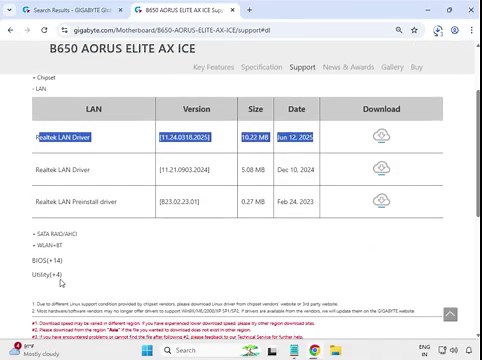The width and height of the screenshot is (482, 360).
Task: Download the Realtek LAN Driver version 11.24.0318.2025
Action: click(x=381, y=136)
